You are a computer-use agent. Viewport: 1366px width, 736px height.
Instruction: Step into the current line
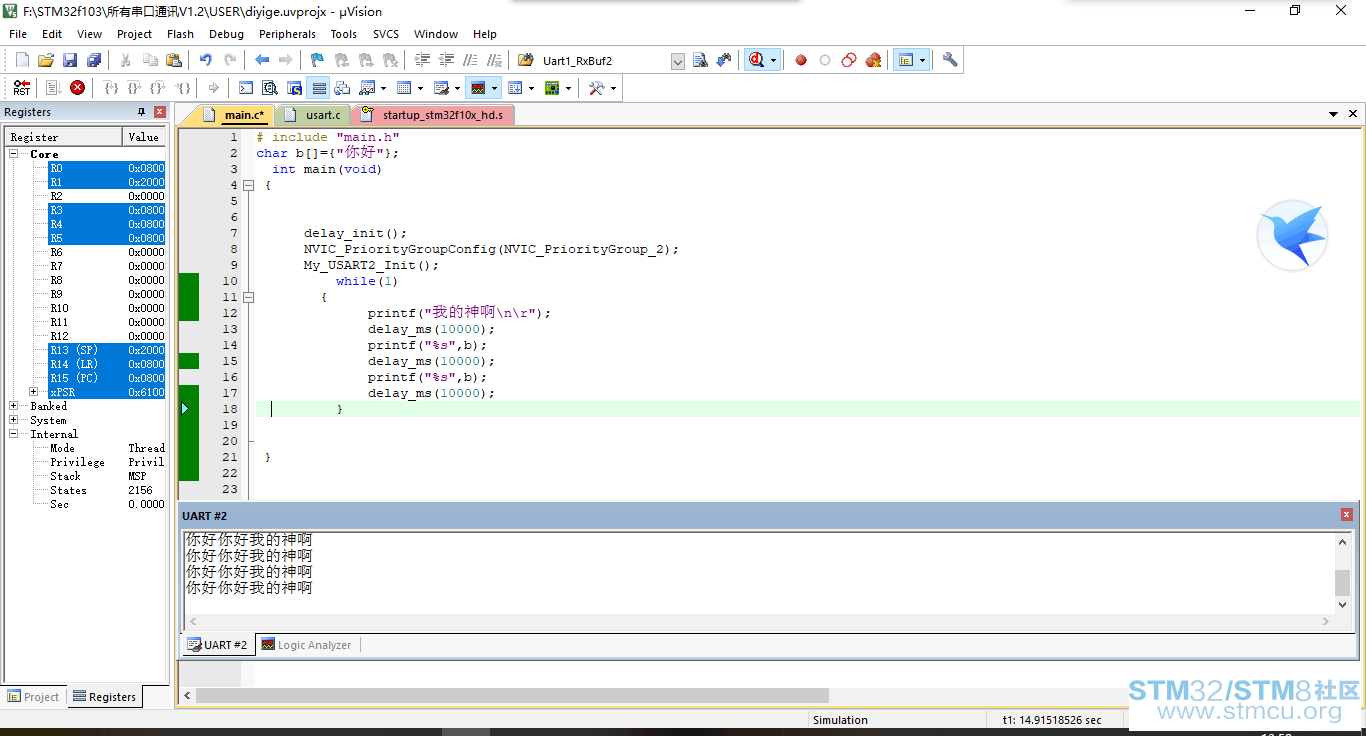tap(112, 88)
